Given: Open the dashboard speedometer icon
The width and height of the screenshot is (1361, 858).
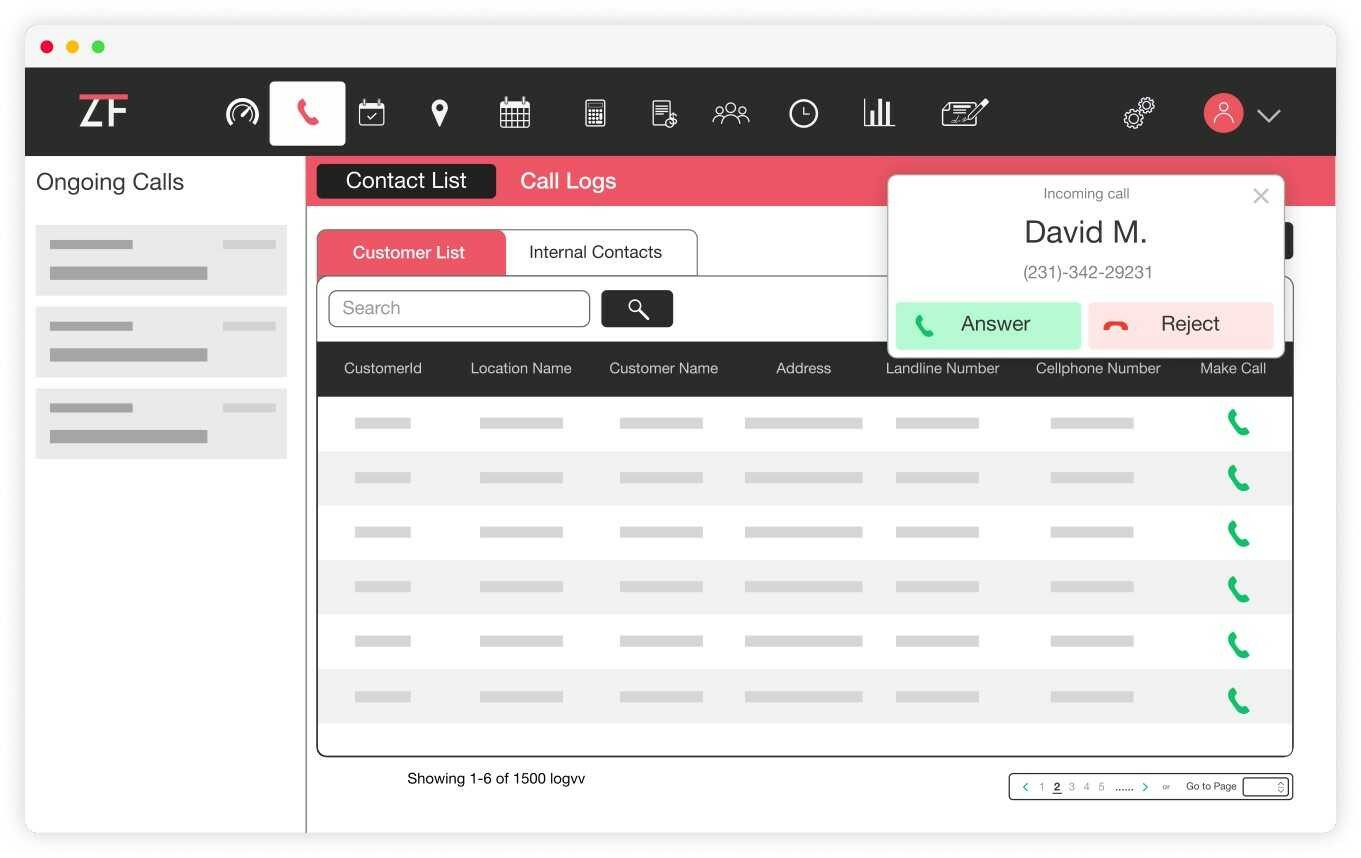Looking at the screenshot, I should [x=242, y=113].
